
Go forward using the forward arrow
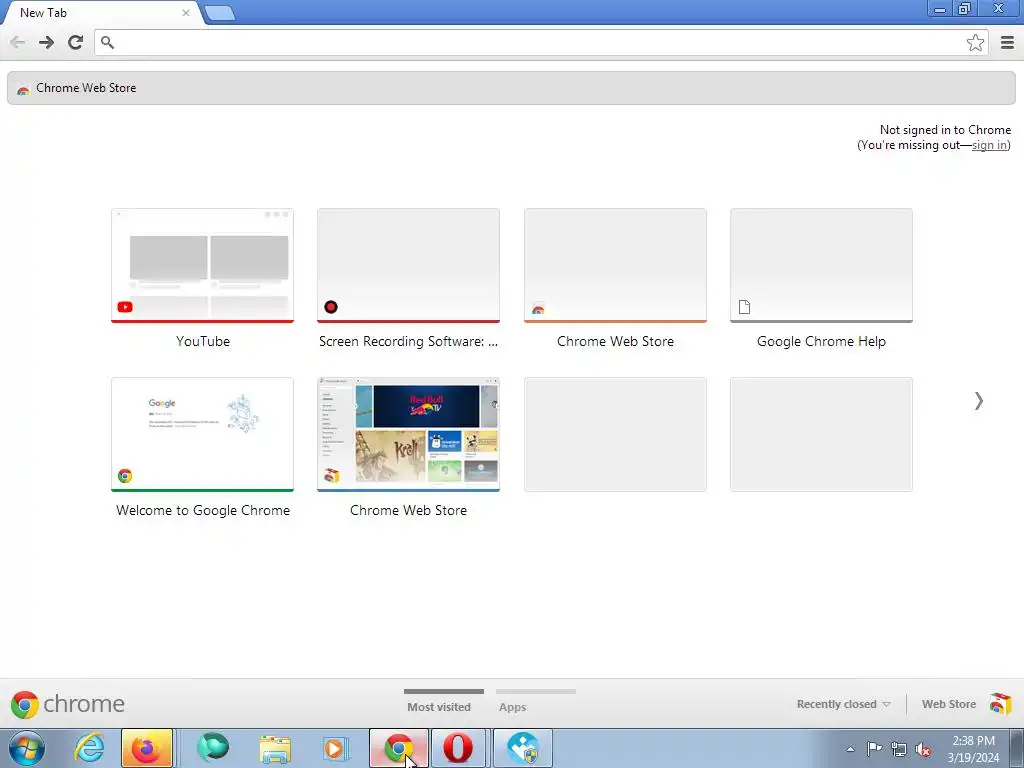pos(46,42)
